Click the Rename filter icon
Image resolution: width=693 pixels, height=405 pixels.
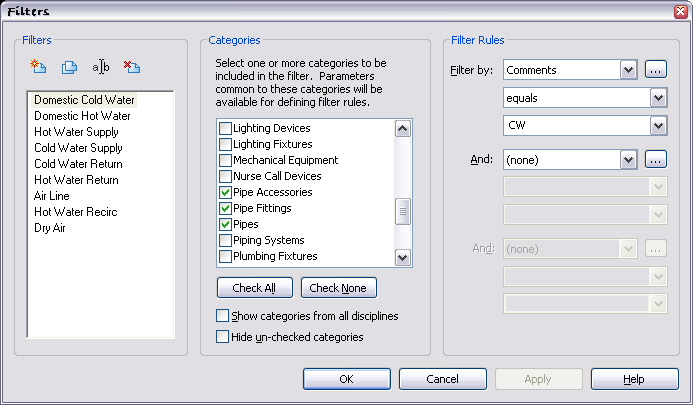point(100,67)
